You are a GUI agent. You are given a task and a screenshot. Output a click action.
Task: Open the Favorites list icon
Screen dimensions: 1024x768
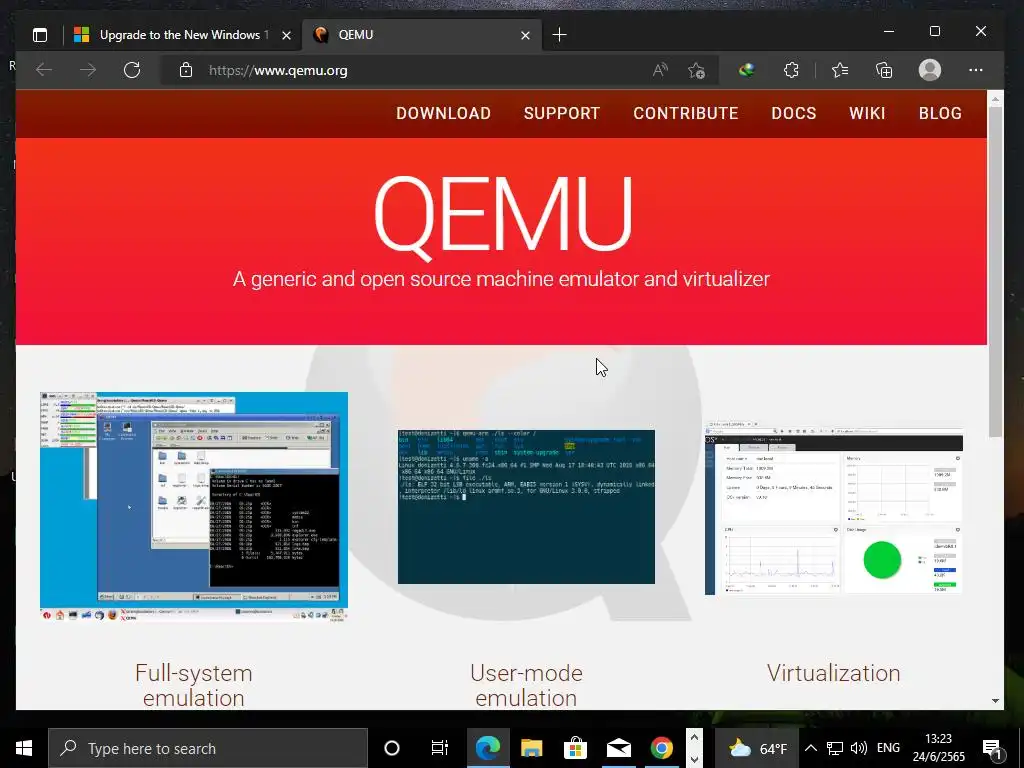click(840, 70)
